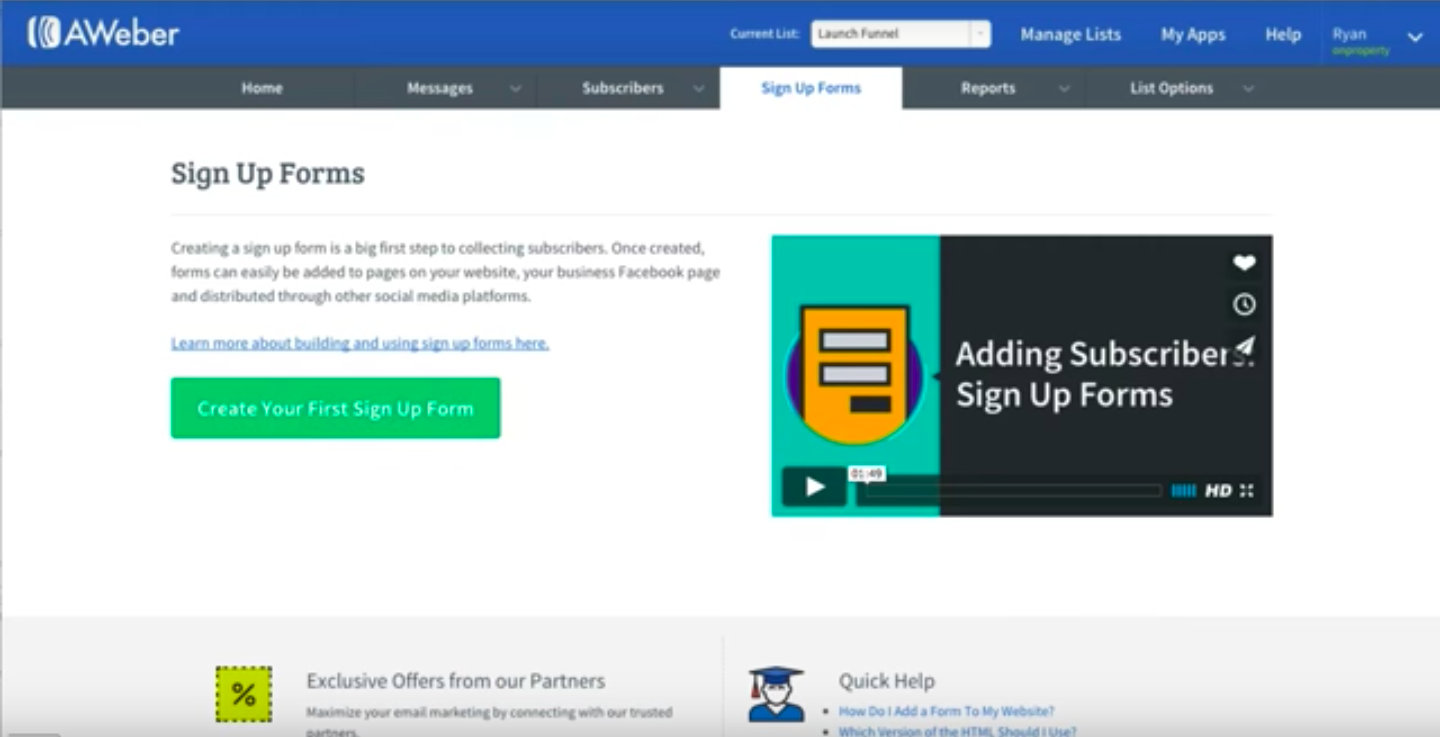Like the video with heart icon
The image size is (1440, 737).
[1244, 263]
